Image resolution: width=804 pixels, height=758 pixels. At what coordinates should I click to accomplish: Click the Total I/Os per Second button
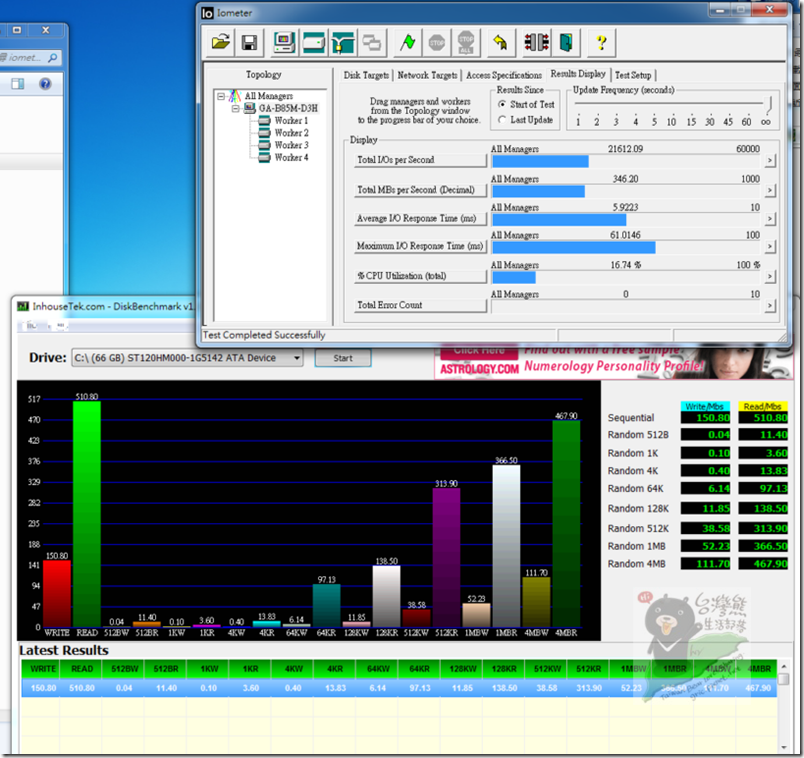point(420,160)
